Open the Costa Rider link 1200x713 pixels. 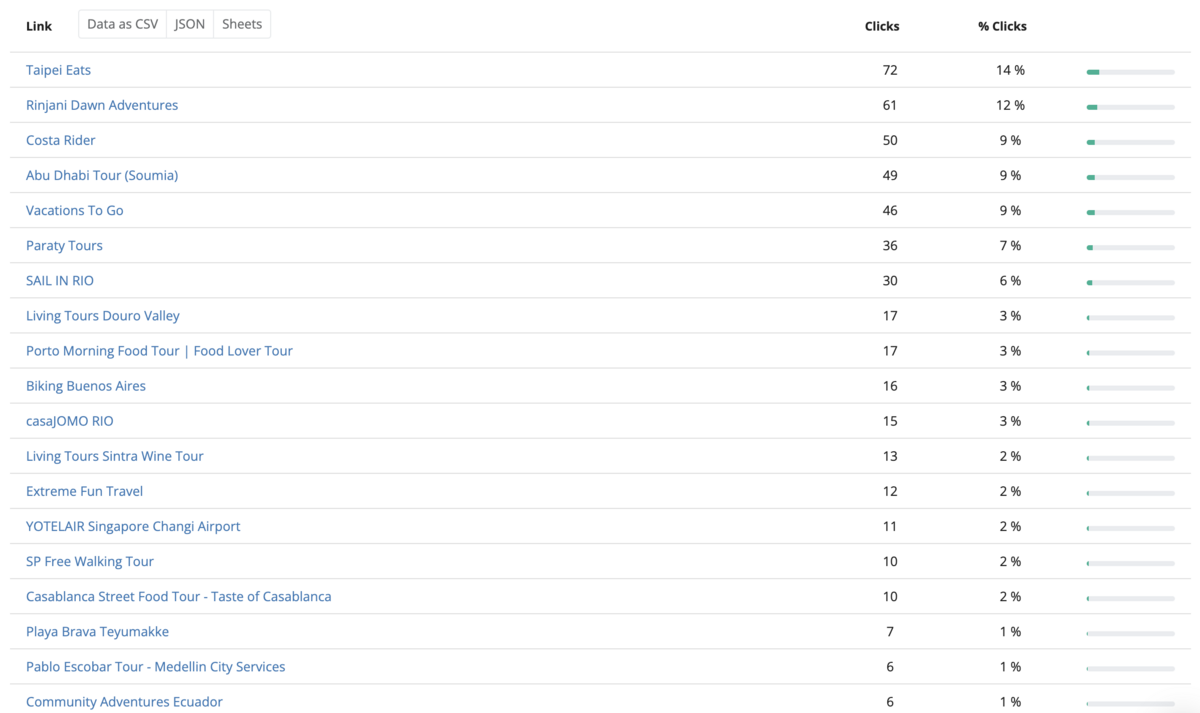pyautogui.click(x=61, y=140)
